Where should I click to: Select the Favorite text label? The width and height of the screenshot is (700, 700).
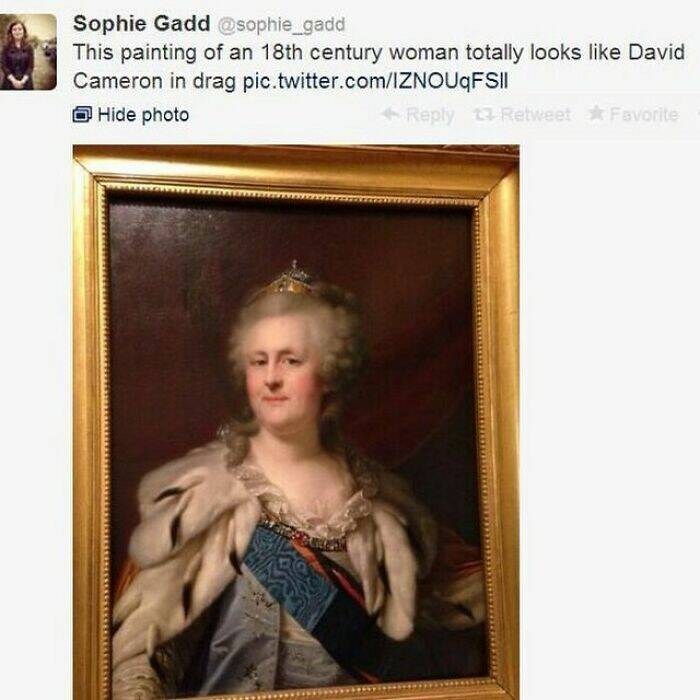(x=644, y=115)
